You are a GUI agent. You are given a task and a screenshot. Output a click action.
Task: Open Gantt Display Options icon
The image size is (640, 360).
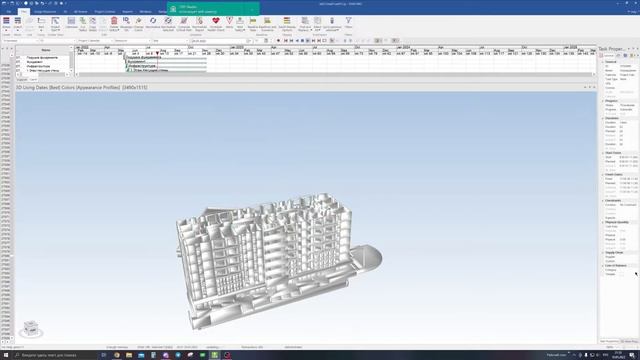coord(287,24)
